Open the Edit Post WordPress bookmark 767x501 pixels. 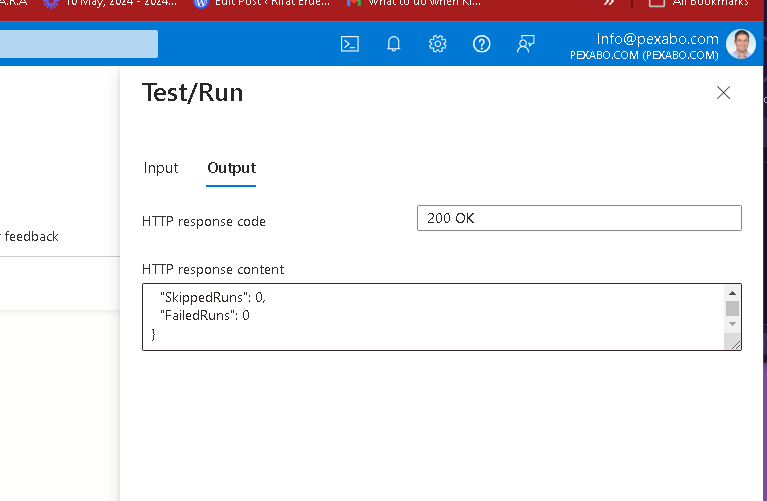point(261,3)
